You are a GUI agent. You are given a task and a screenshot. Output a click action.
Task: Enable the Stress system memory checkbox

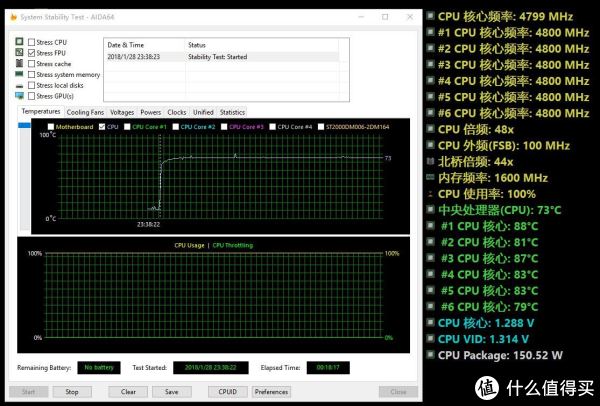31,74
